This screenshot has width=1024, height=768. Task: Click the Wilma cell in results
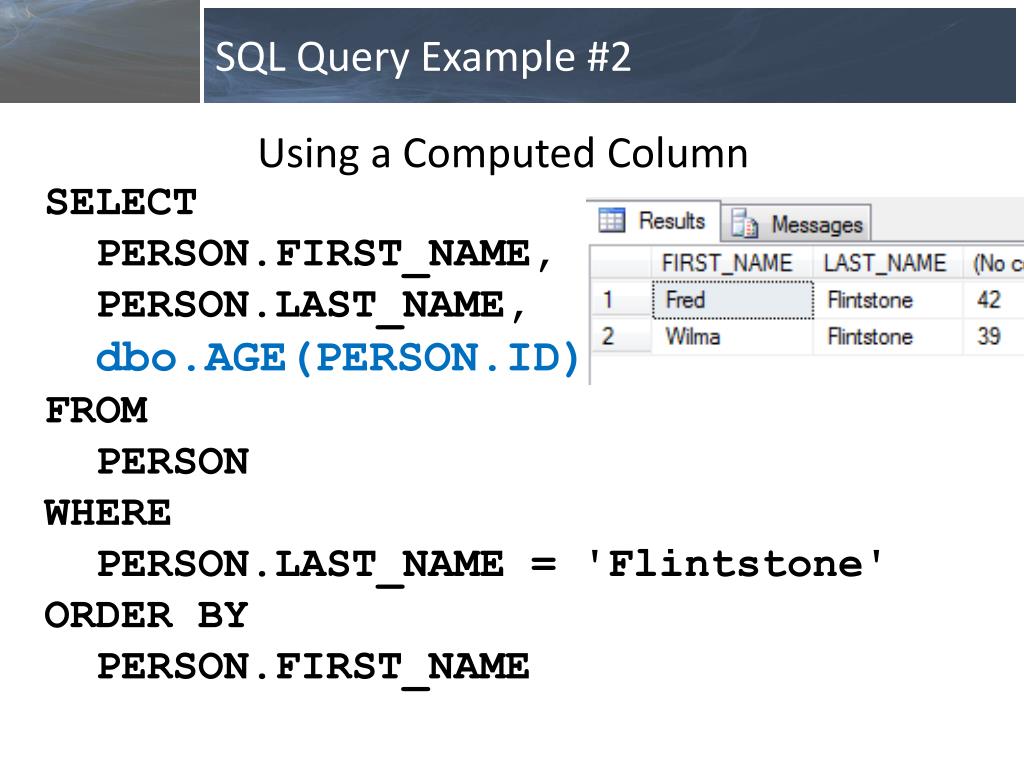731,336
